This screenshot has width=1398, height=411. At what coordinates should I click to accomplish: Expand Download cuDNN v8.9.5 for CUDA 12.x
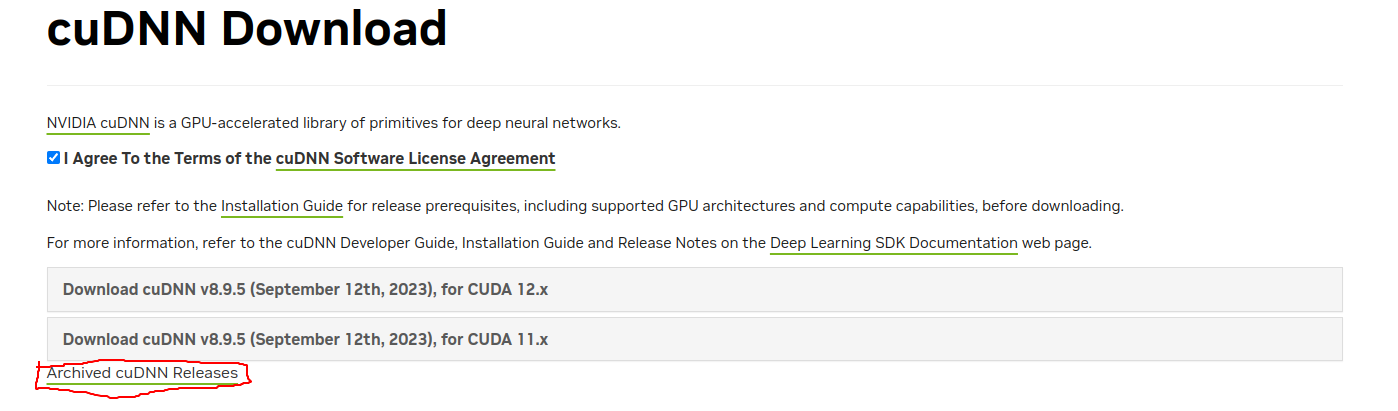(x=305, y=289)
